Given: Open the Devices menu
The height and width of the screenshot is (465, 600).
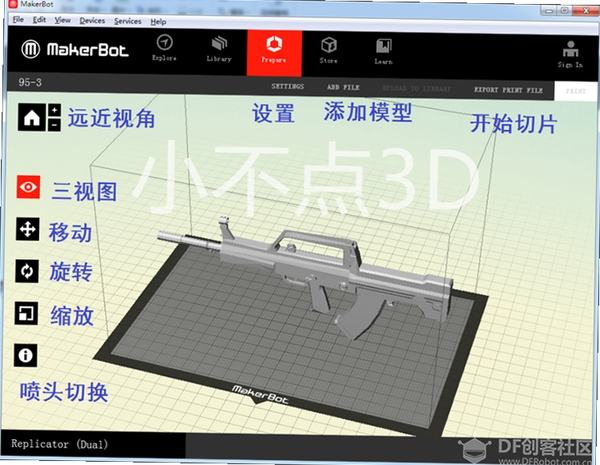Looking at the screenshot, I should coord(92,21).
